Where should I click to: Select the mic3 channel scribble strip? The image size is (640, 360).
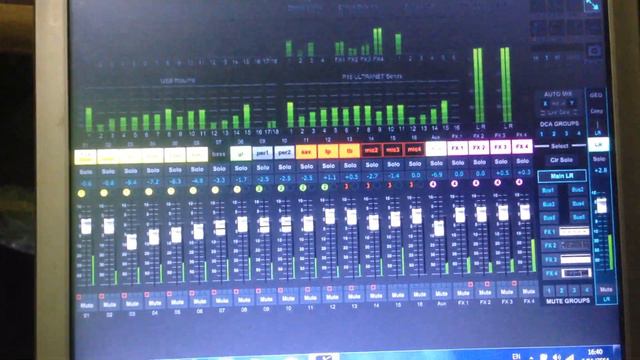[x=393, y=150]
